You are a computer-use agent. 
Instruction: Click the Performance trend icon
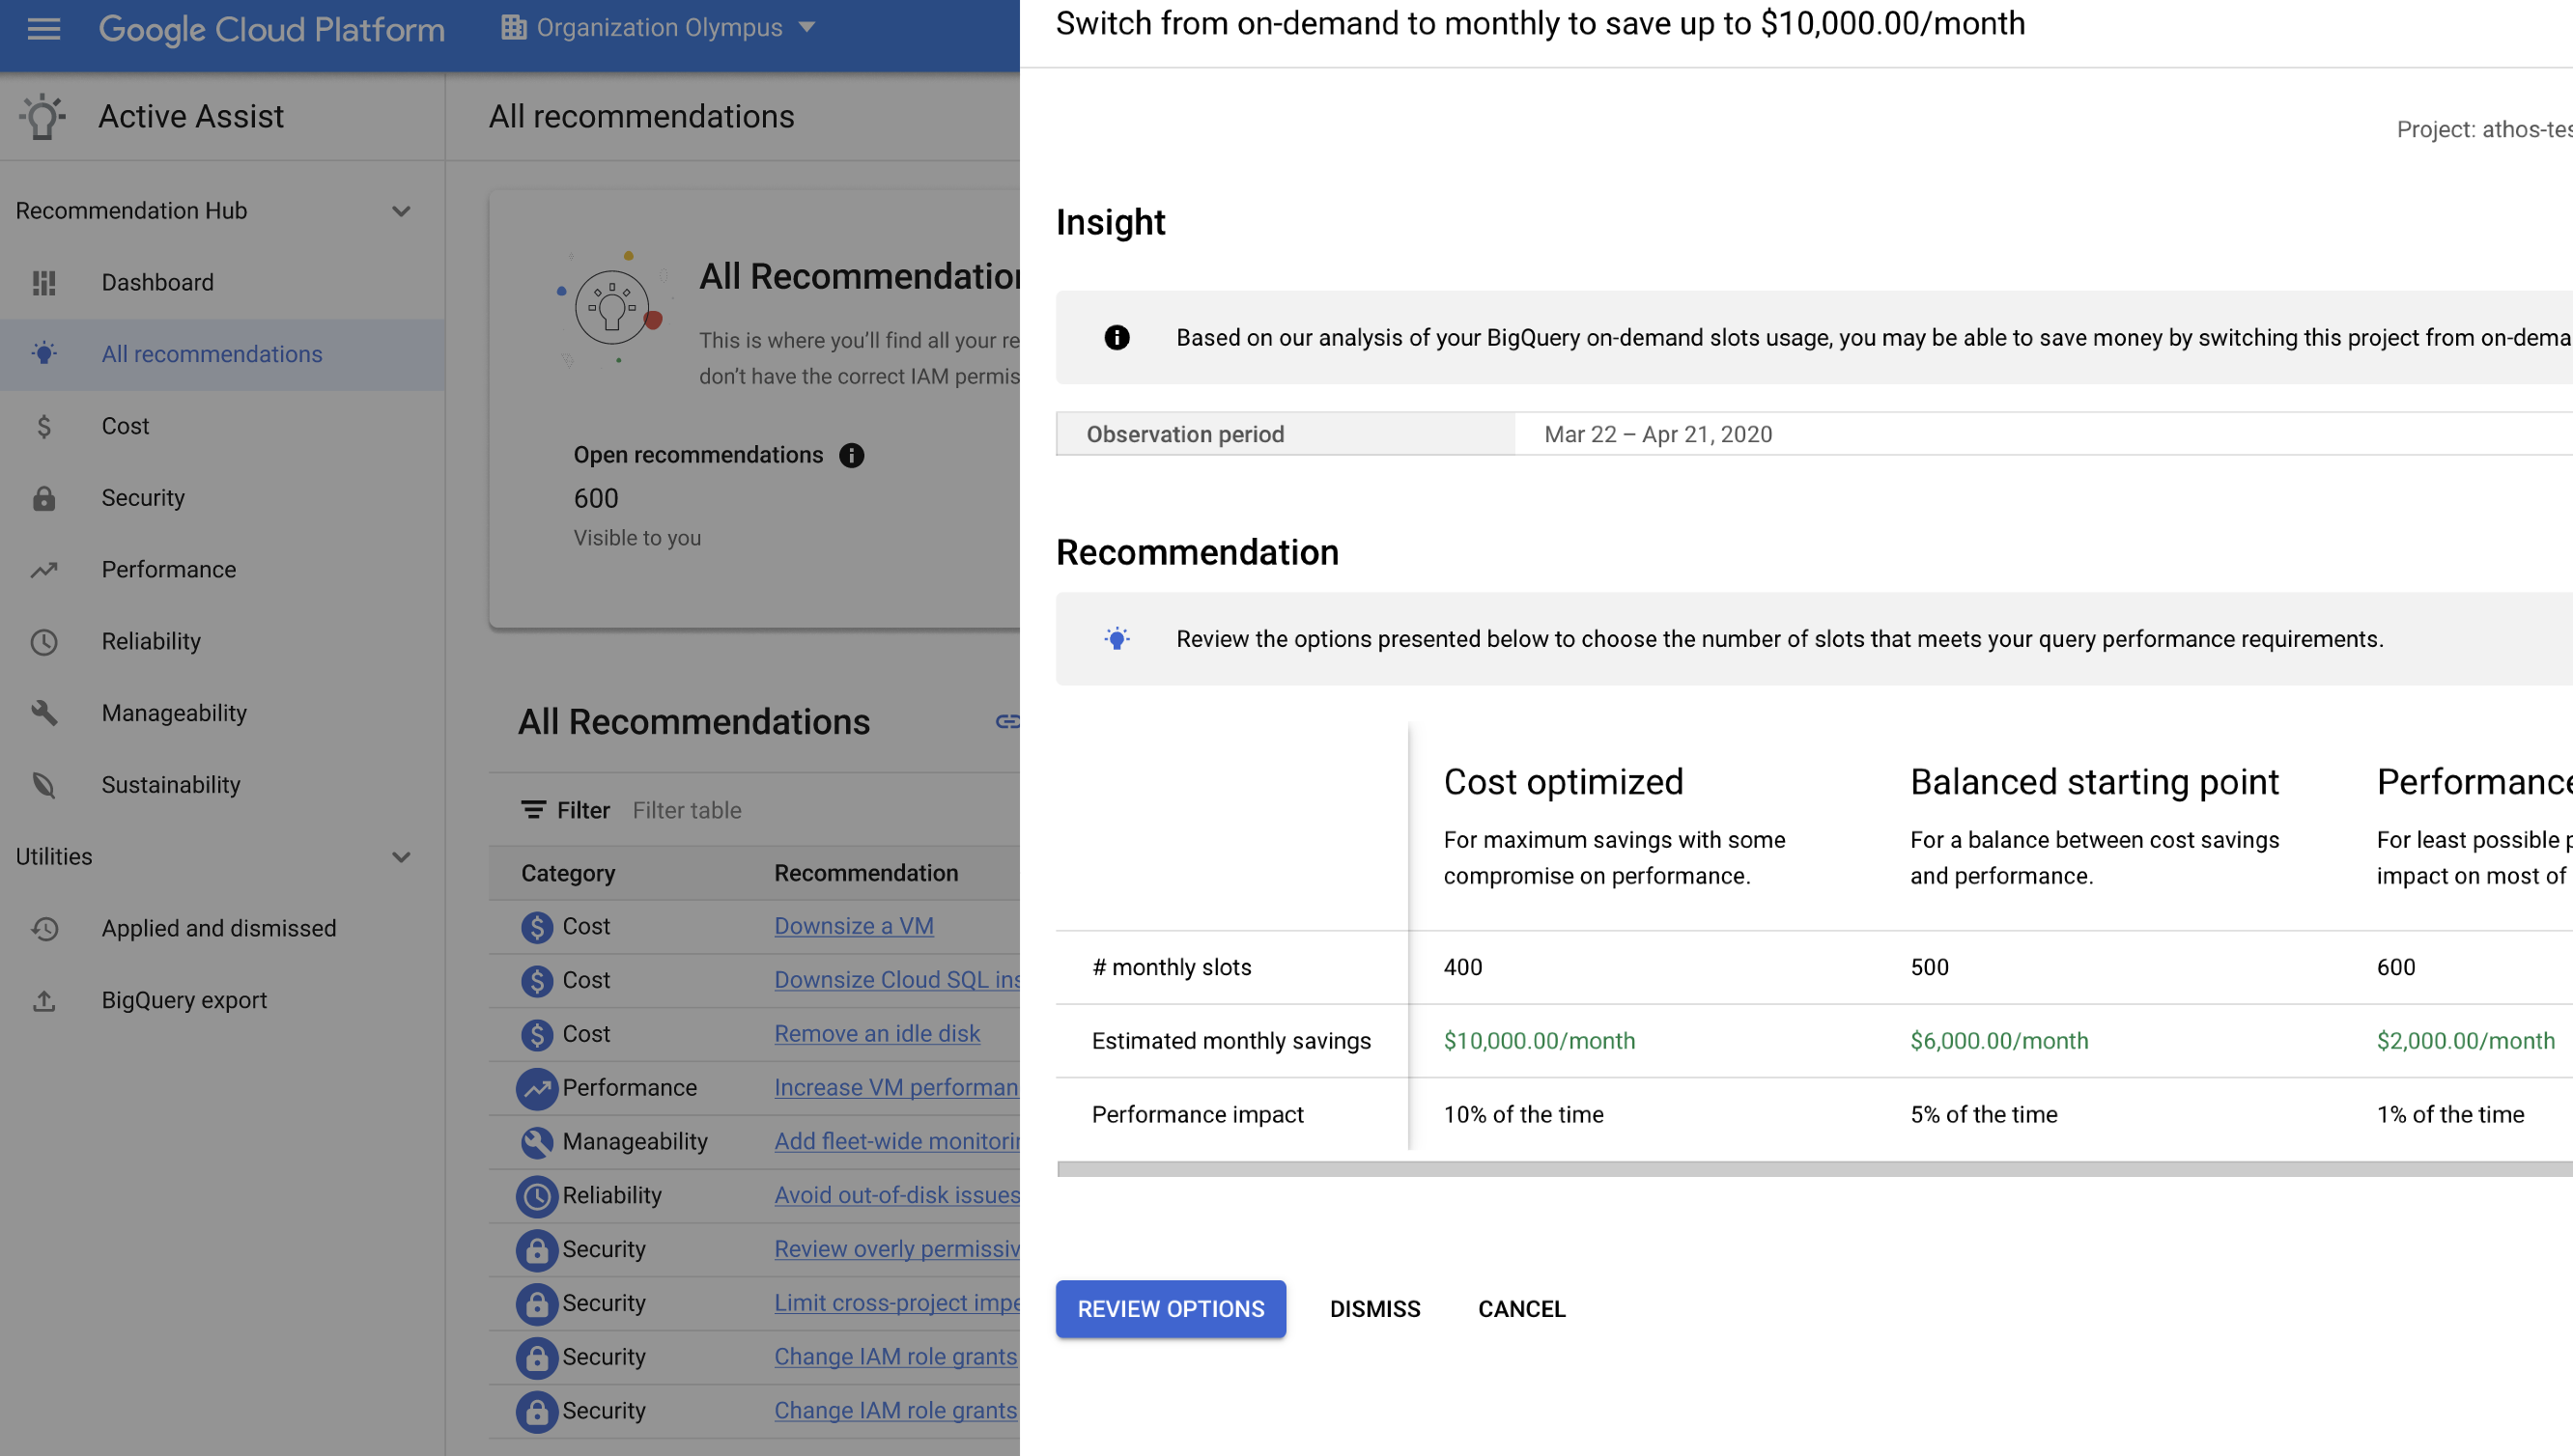click(x=44, y=569)
